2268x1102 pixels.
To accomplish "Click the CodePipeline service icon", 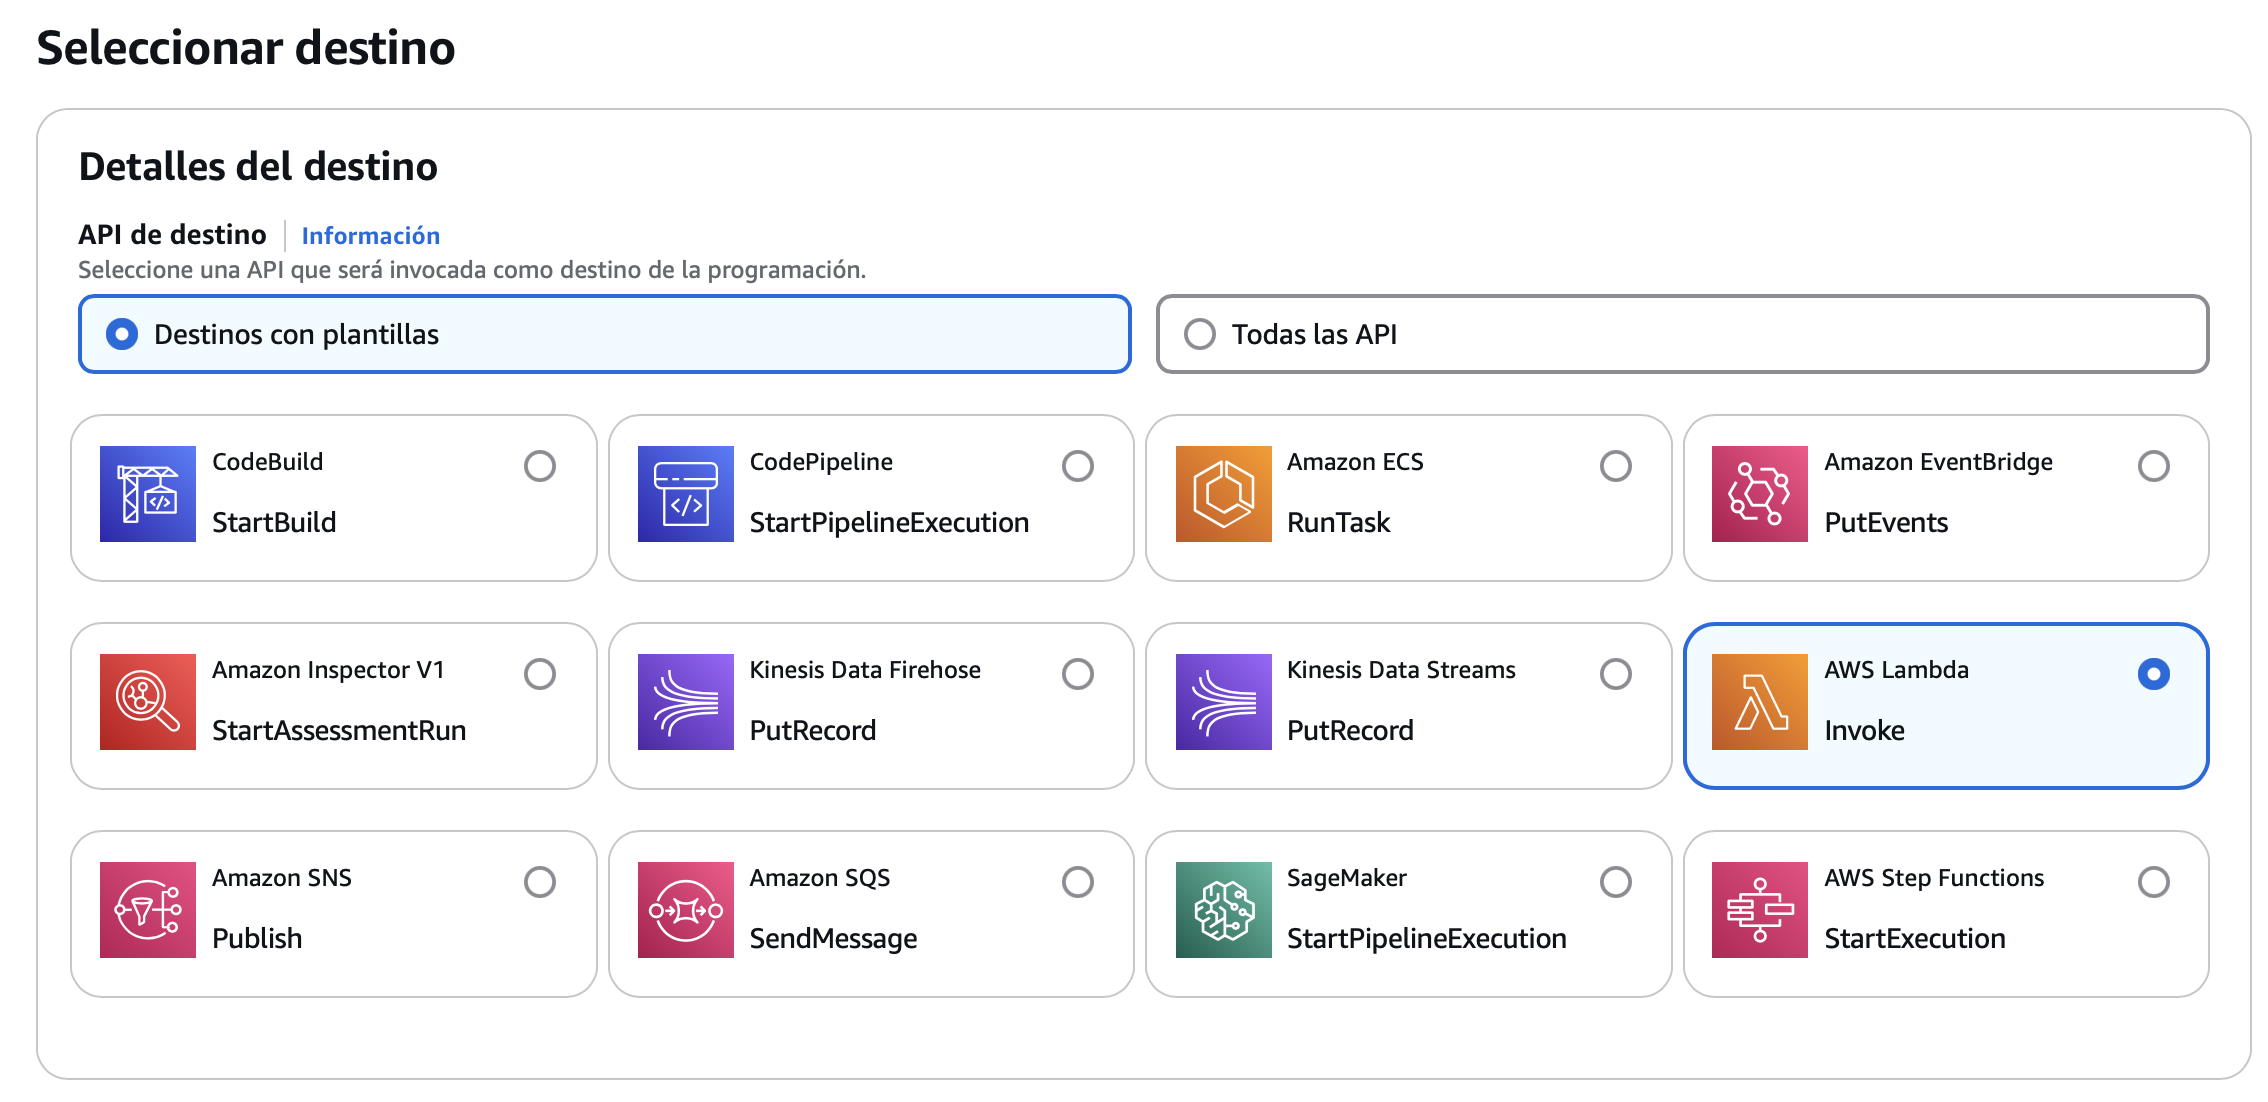I will point(686,494).
